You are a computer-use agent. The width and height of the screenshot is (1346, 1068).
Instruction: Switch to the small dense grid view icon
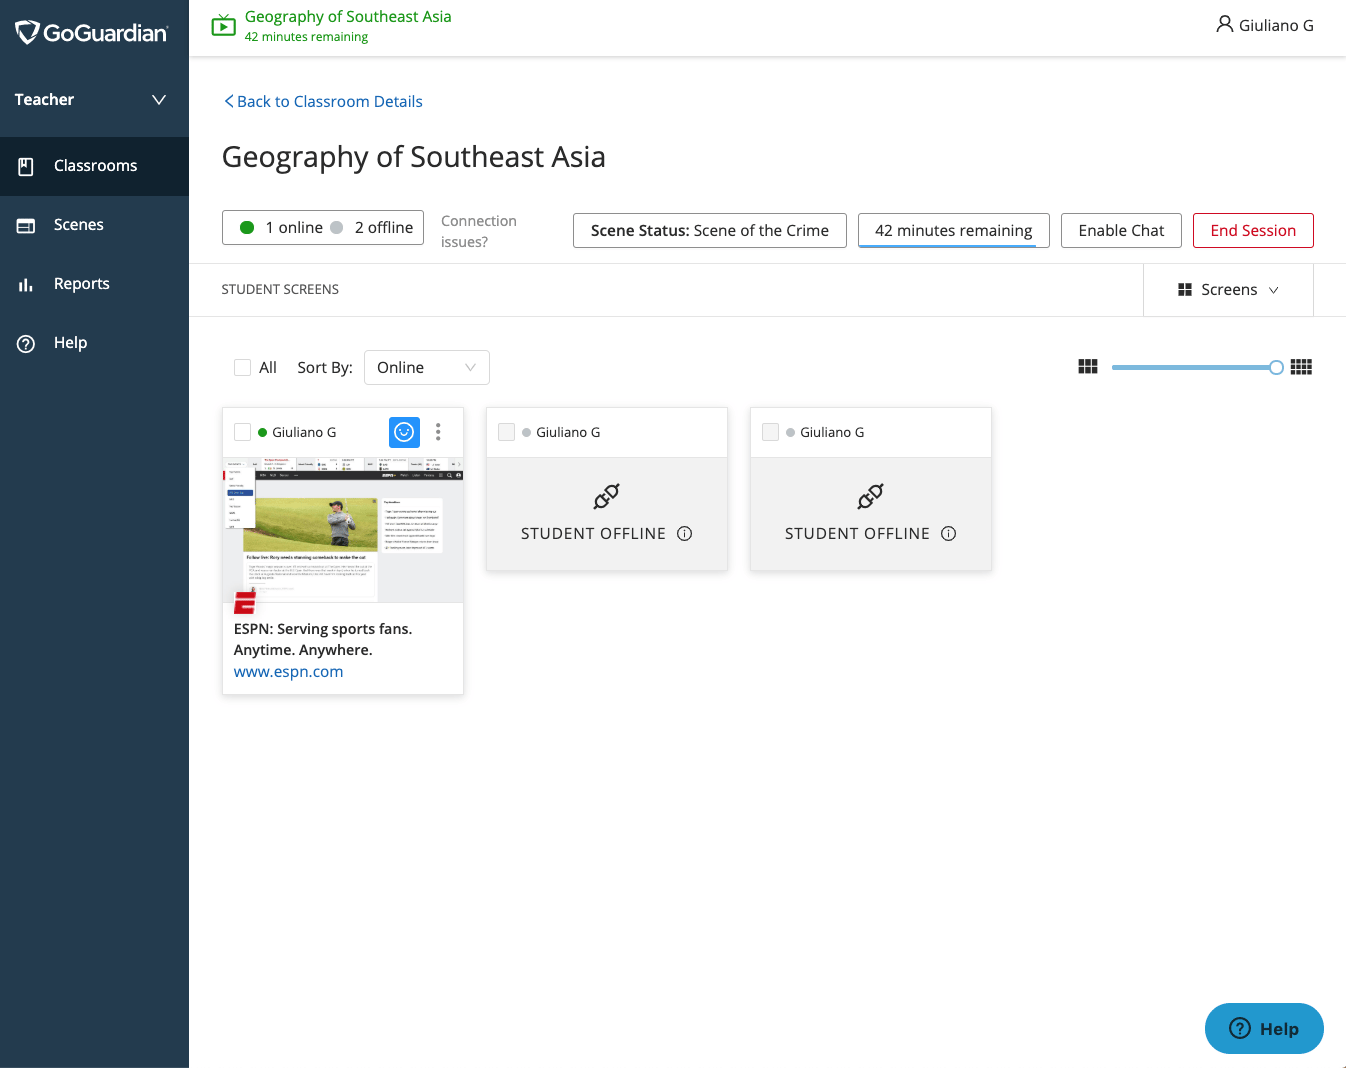click(x=1301, y=367)
